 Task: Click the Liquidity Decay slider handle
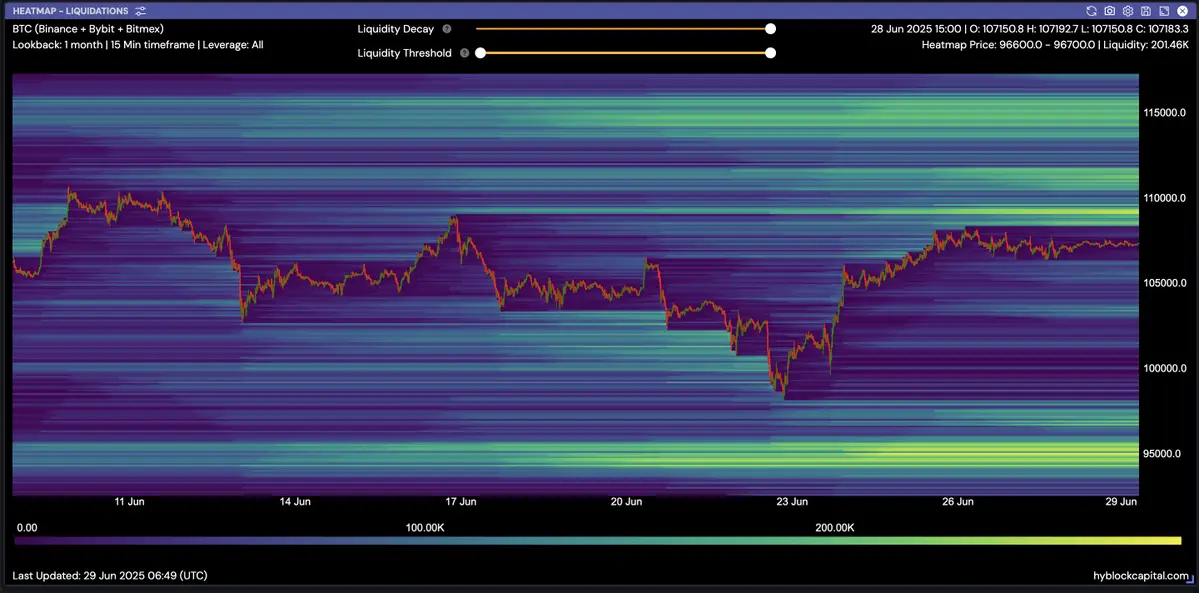point(771,29)
